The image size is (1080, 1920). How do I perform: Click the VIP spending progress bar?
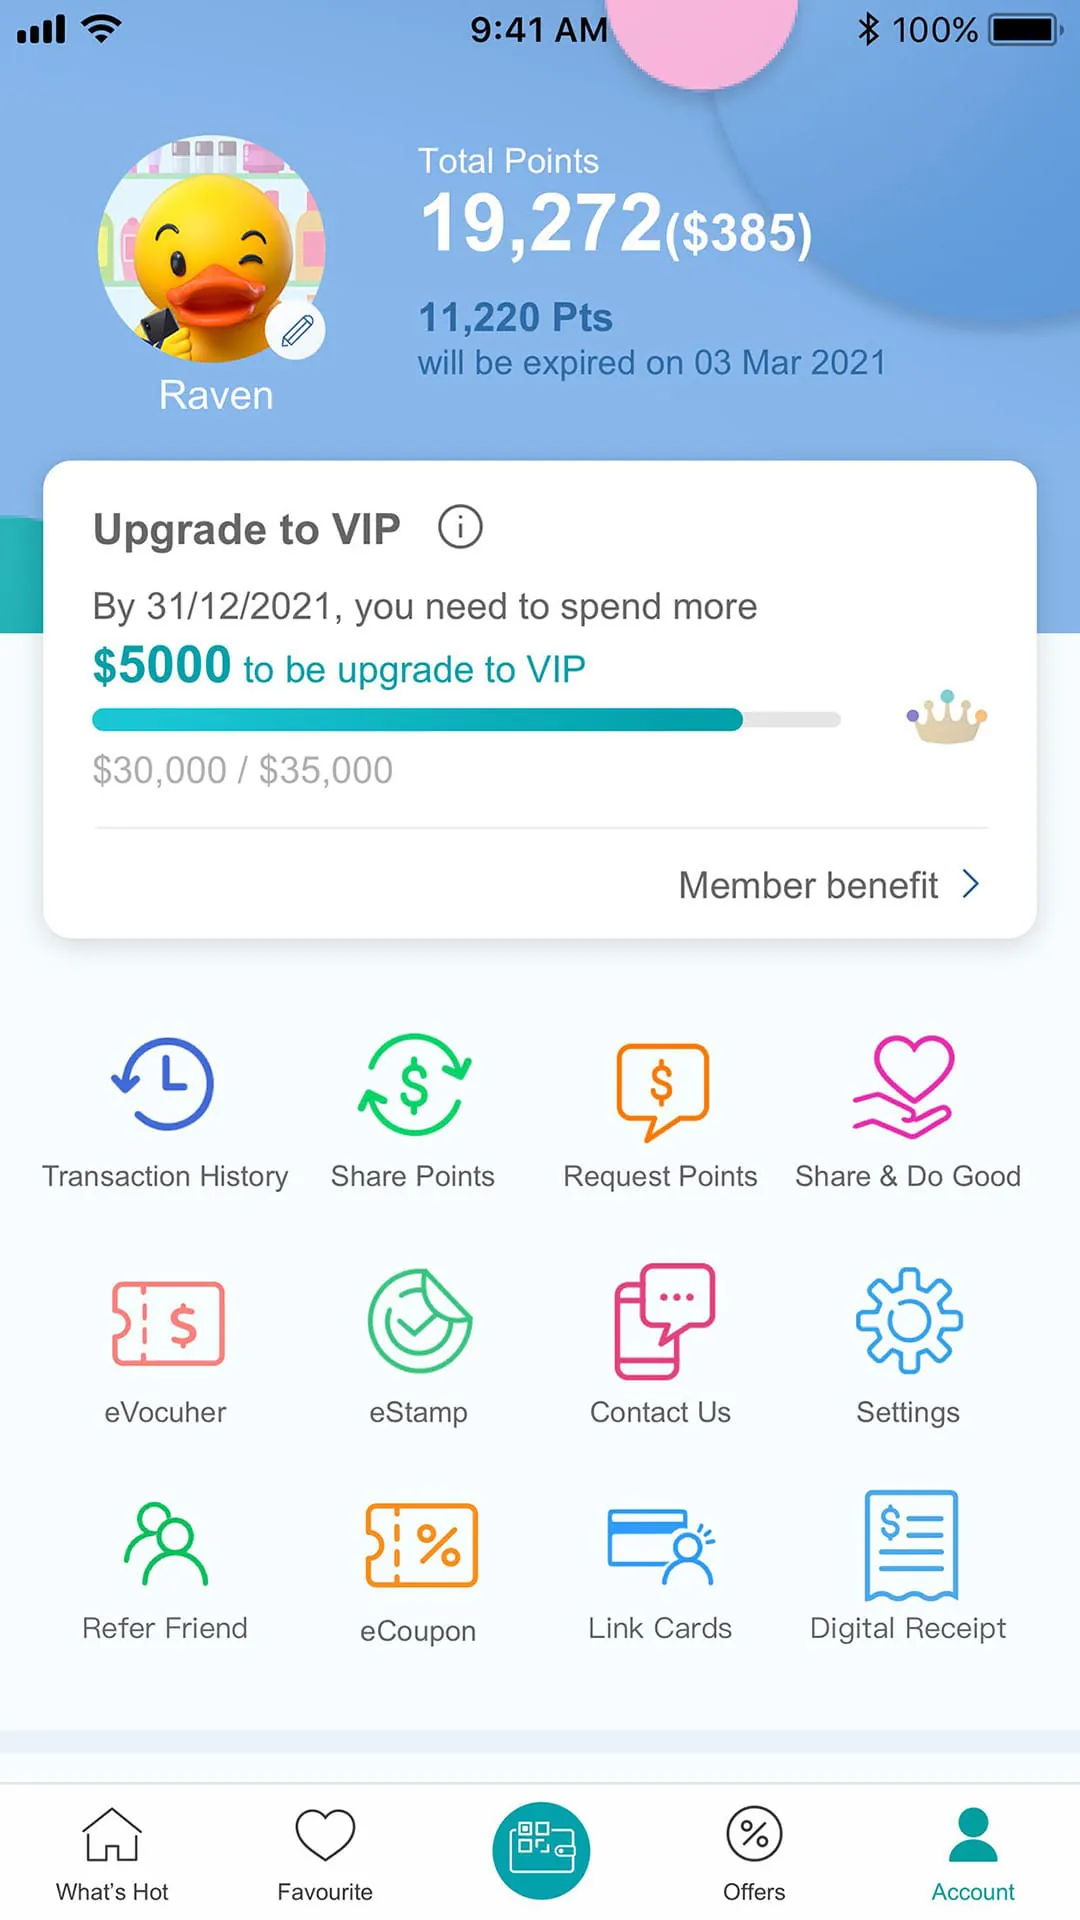click(x=465, y=719)
